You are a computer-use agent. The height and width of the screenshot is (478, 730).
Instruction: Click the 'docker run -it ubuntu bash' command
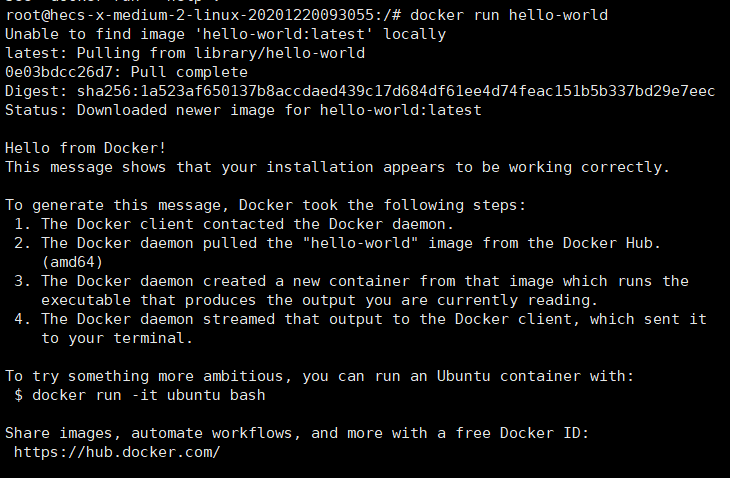pos(149,395)
